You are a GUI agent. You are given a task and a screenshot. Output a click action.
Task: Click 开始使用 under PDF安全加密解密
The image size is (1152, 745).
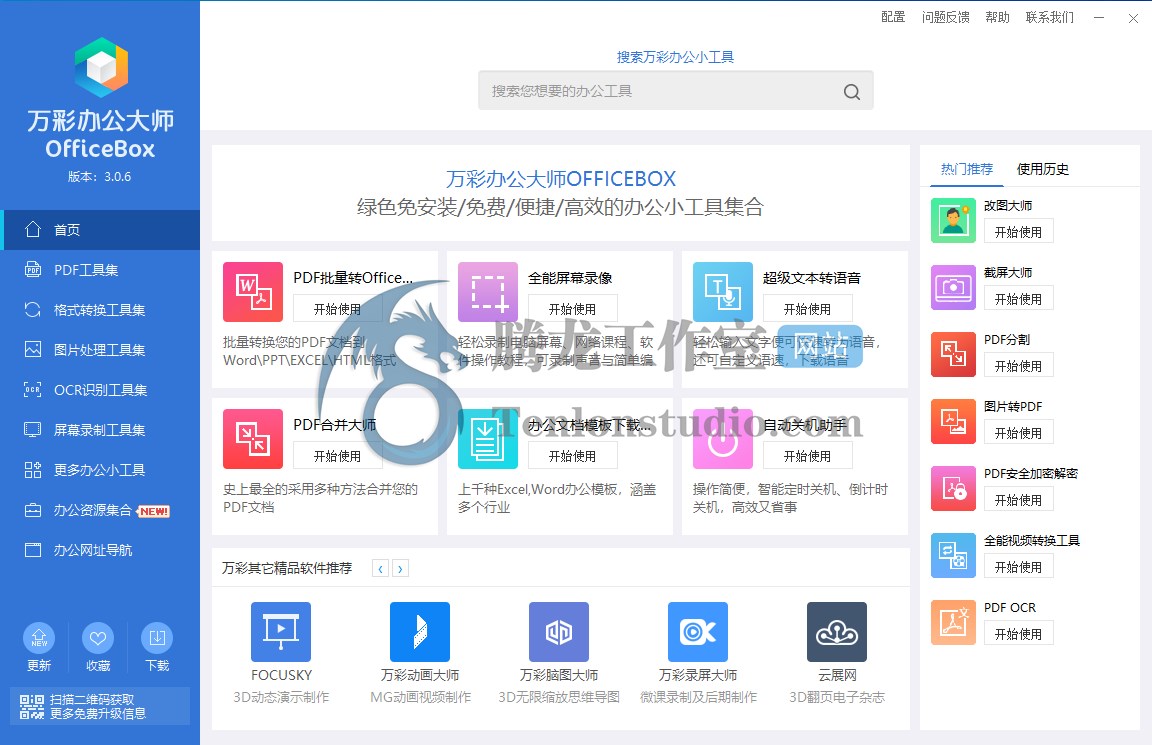coord(1018,500)
